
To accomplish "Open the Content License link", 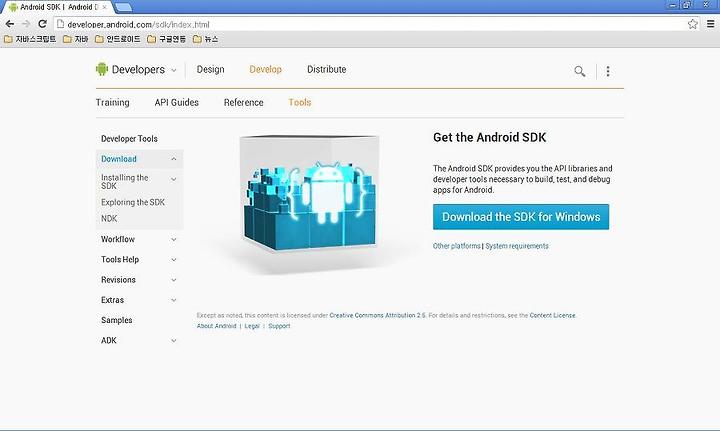I will [552, 315].
